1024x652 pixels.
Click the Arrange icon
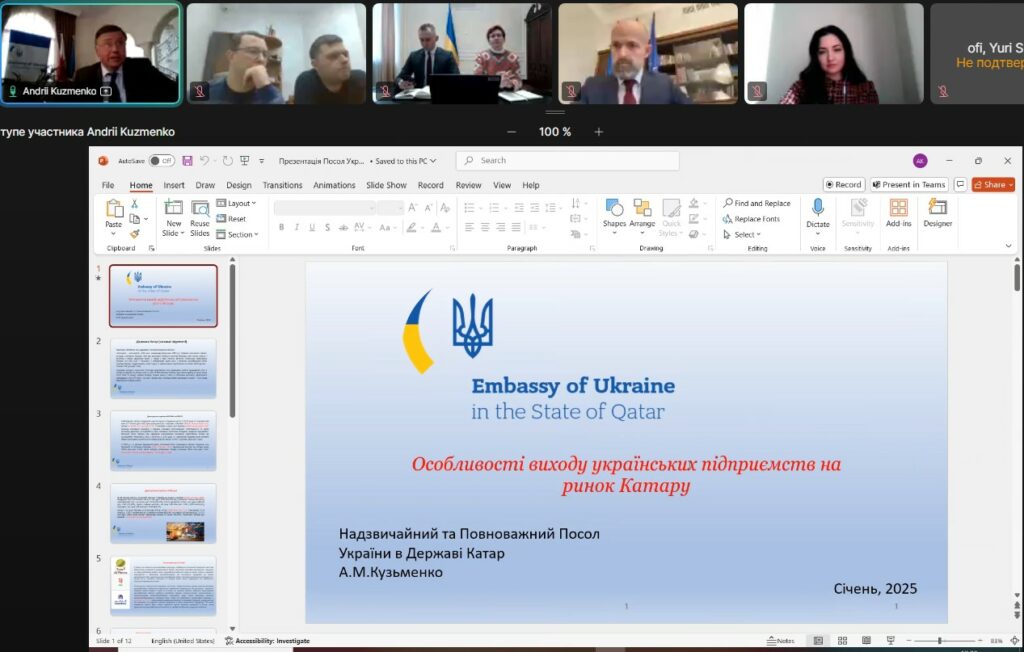tap(642, 208)
